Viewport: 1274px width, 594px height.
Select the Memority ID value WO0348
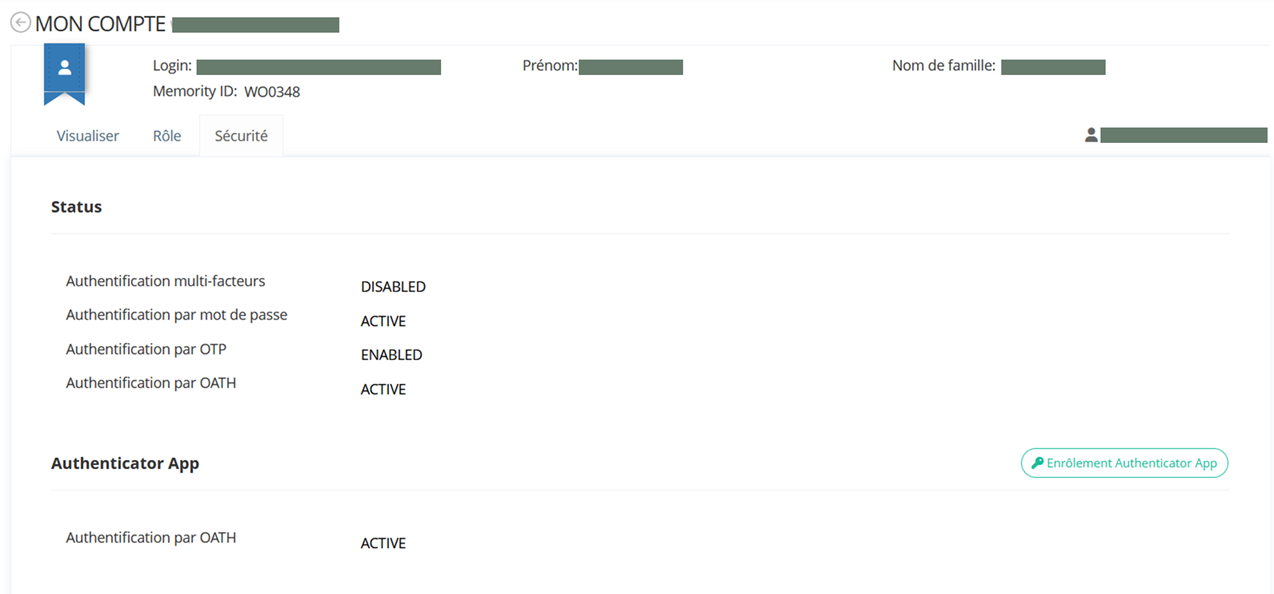(x=272, y=92)
